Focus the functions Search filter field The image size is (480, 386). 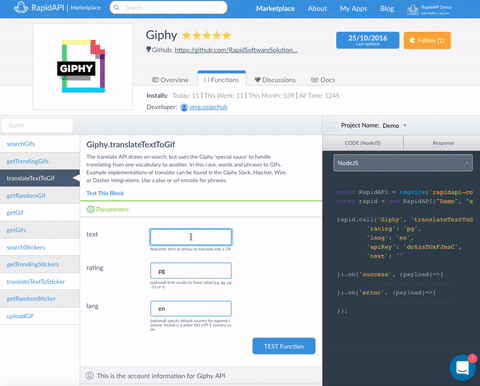point(37,125)
